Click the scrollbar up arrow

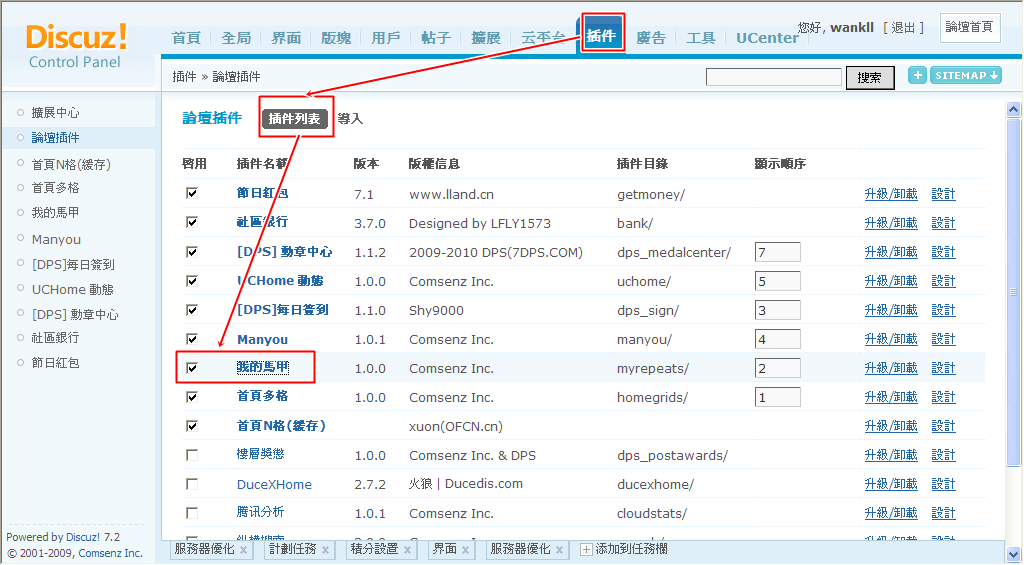click(x=1014, y=109)
